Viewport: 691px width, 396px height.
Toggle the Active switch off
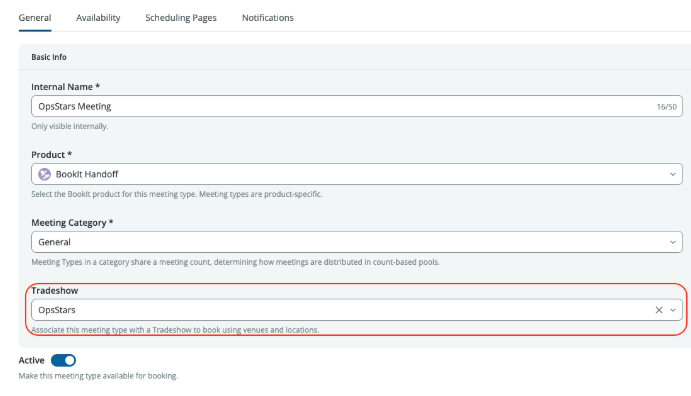tap(63, 360)
